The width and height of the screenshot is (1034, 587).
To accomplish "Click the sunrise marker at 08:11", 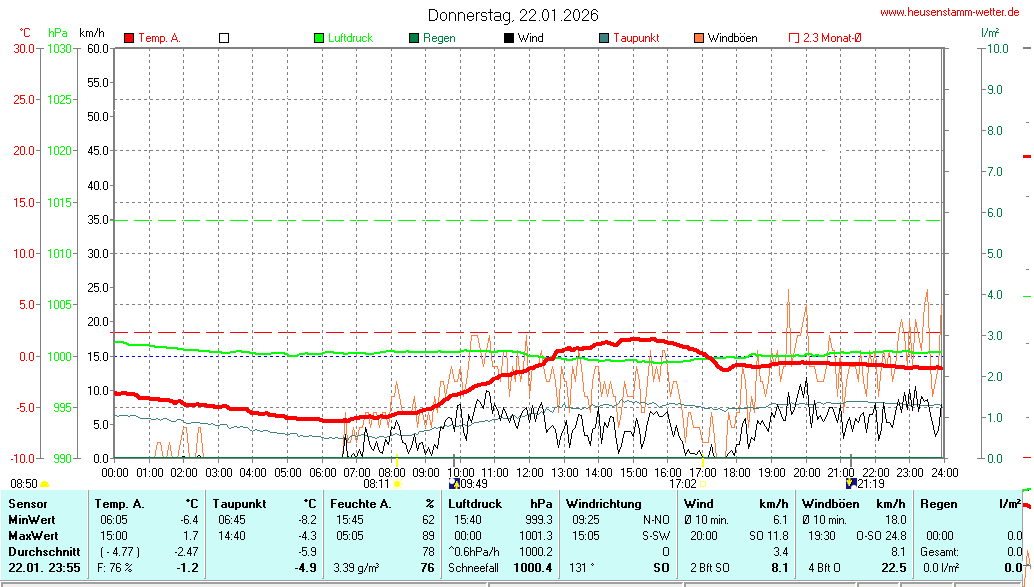I will (x=397, y=484).
